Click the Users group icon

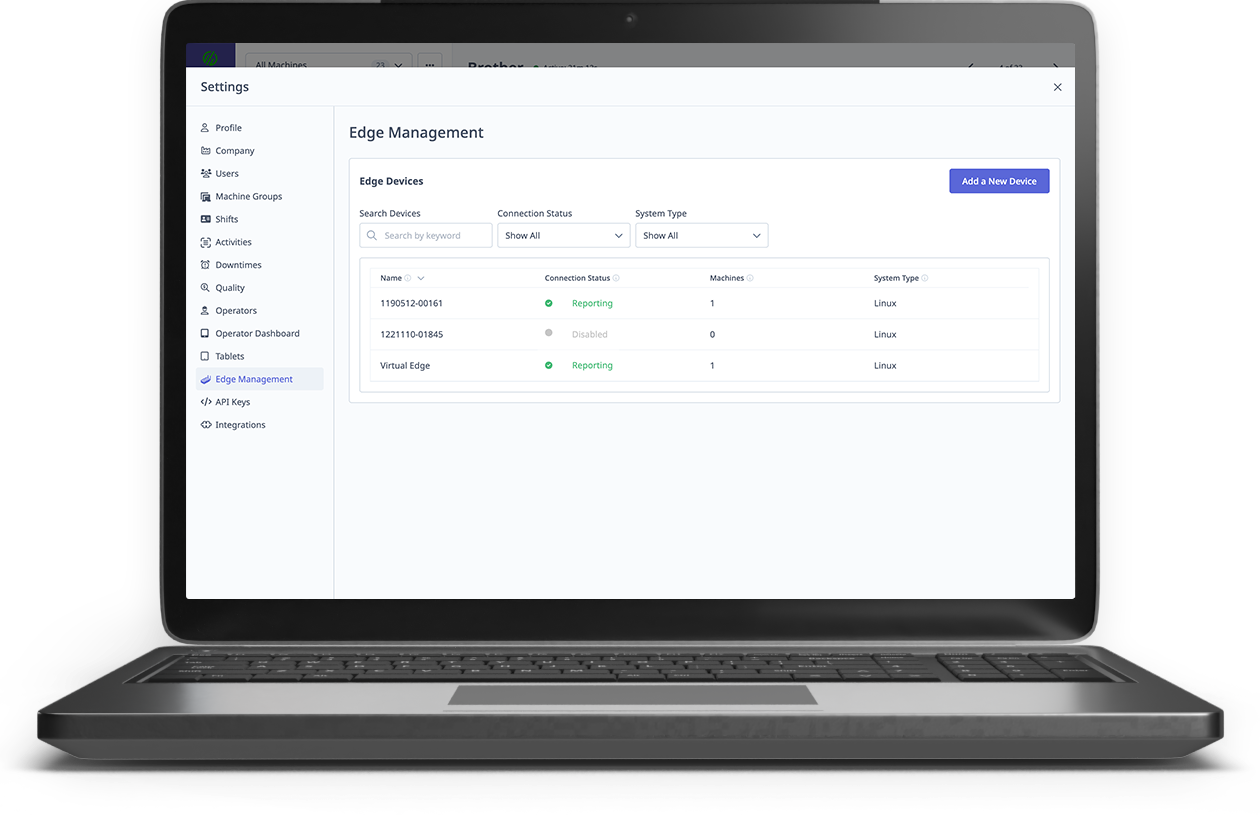tap(205, 174)
